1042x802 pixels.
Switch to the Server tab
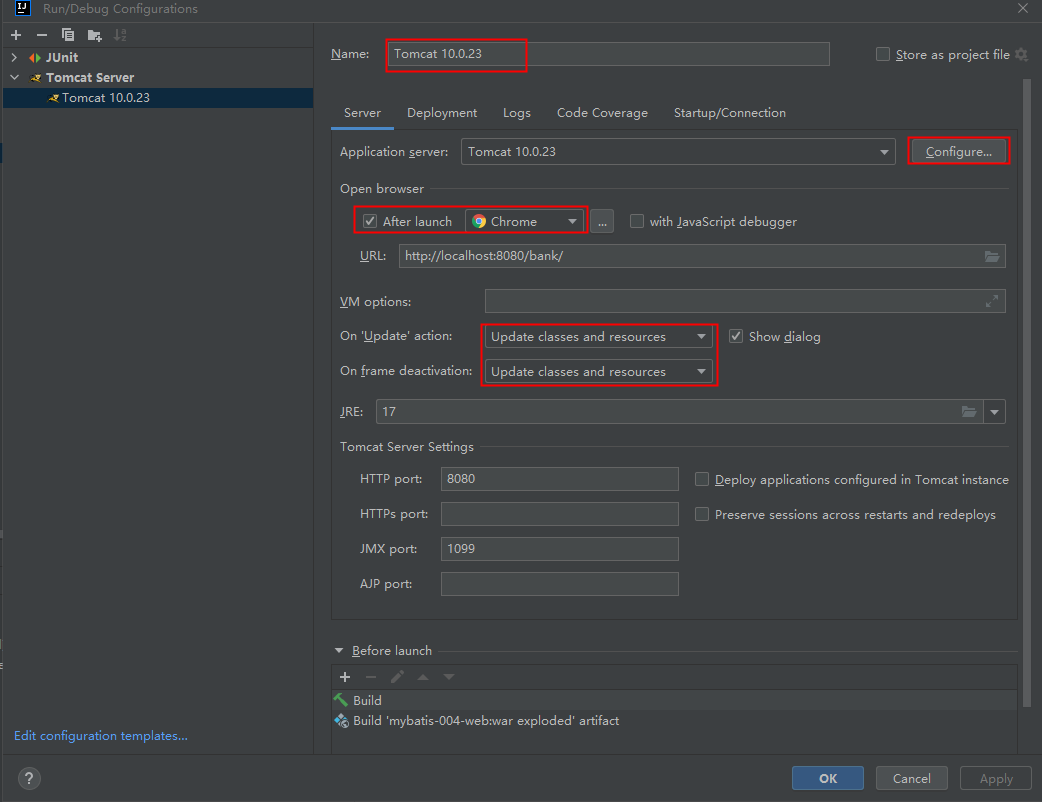(x=362, y=113)
